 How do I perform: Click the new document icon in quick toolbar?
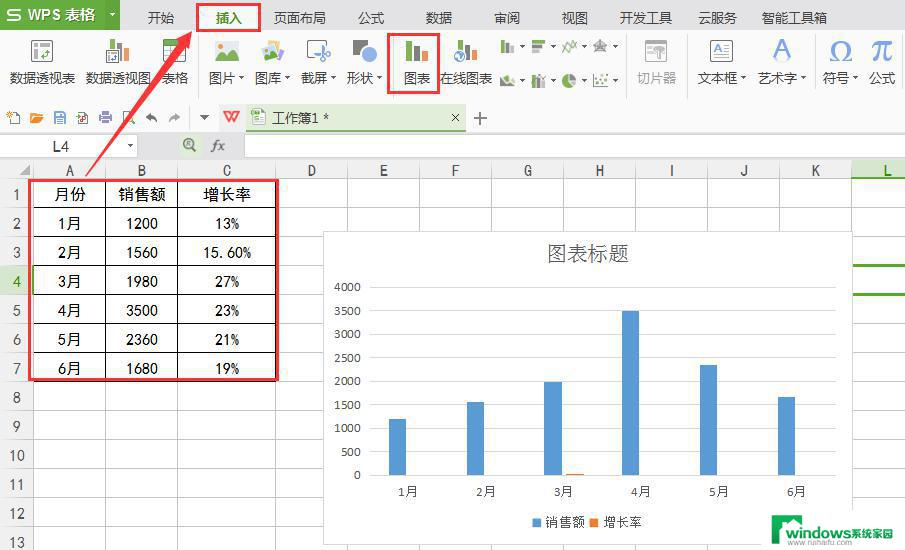click(13, 118)
